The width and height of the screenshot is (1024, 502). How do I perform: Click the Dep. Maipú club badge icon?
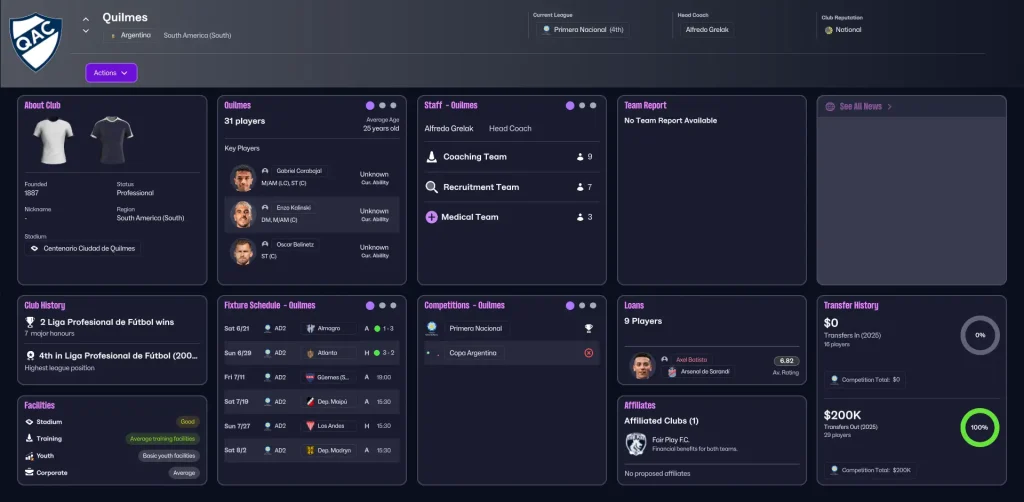[311, 401]
